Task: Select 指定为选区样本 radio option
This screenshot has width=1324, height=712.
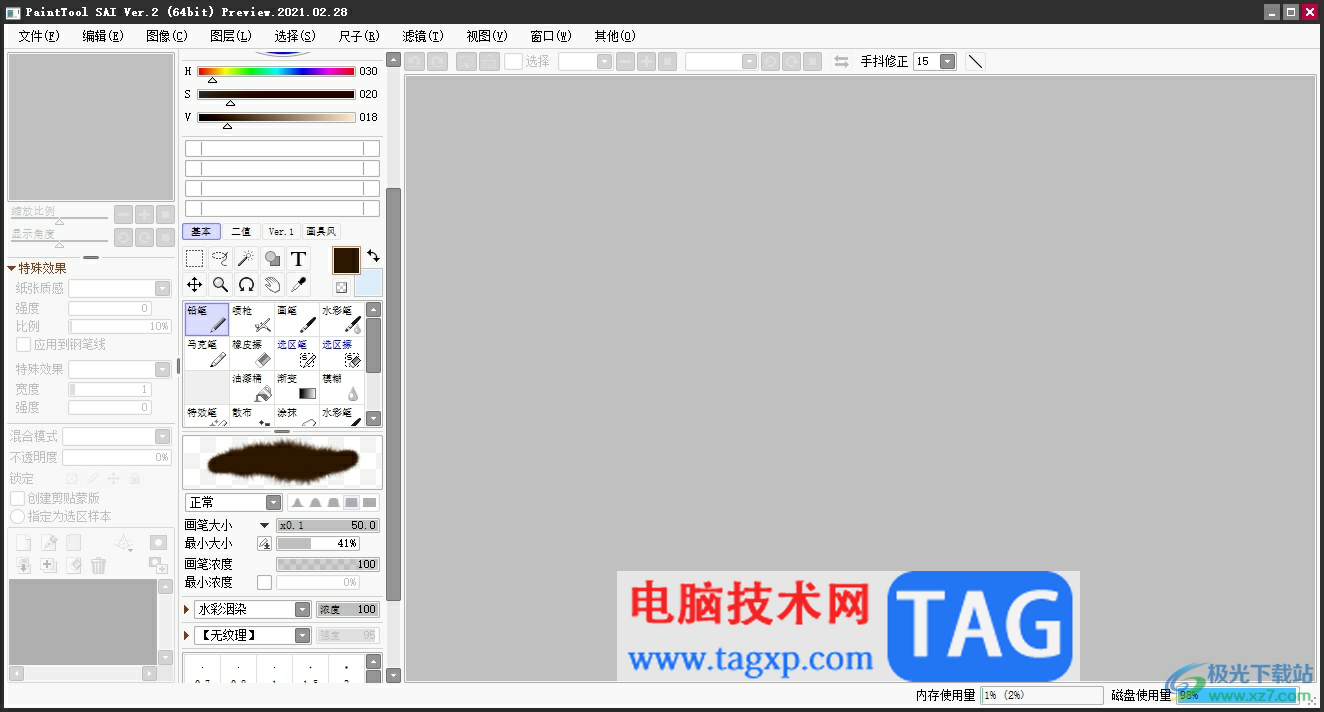Action: (x=18, y=517)
